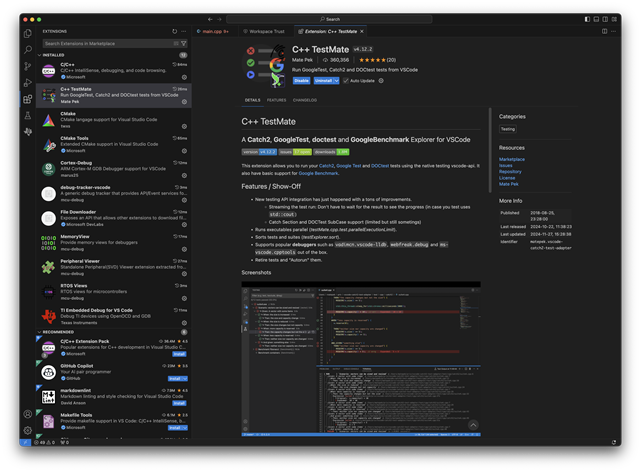Select the Details tab
Screen dimensions: 640x471
pyautogui.click(x=253, y=100)
